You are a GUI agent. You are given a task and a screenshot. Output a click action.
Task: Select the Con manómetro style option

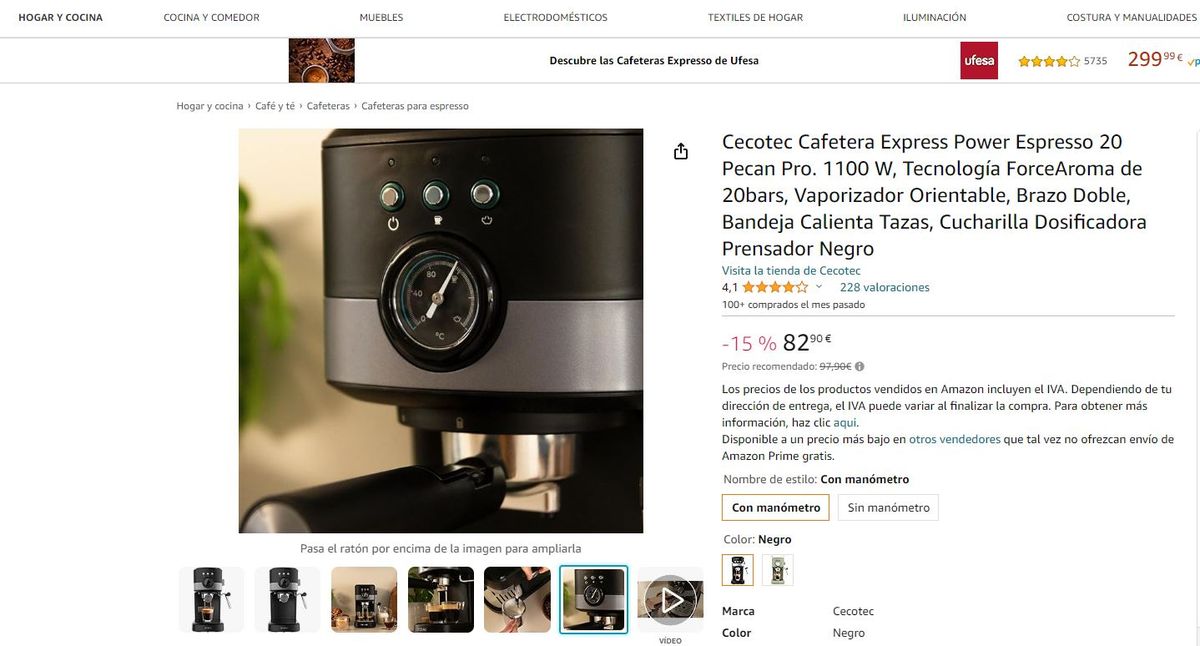click(776, 507)
